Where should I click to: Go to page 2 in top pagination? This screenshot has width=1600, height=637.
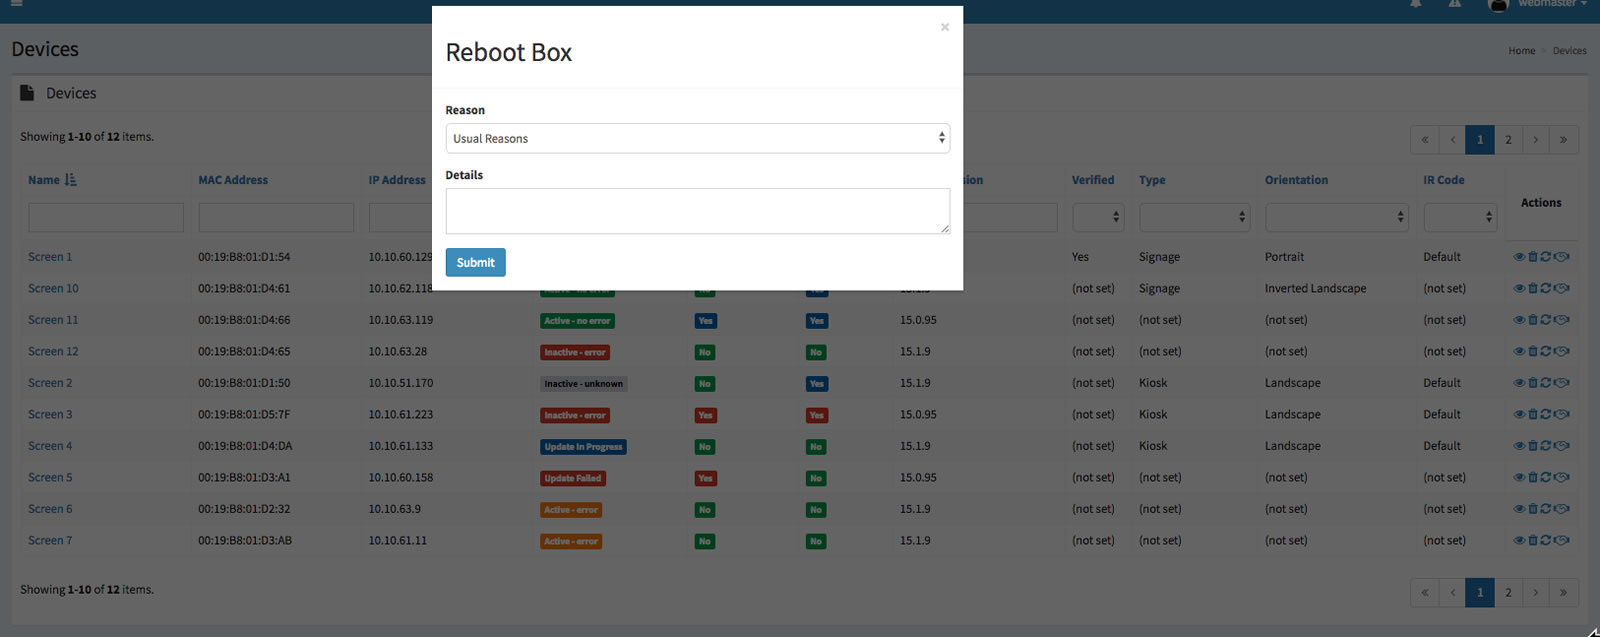[1508, 140]
